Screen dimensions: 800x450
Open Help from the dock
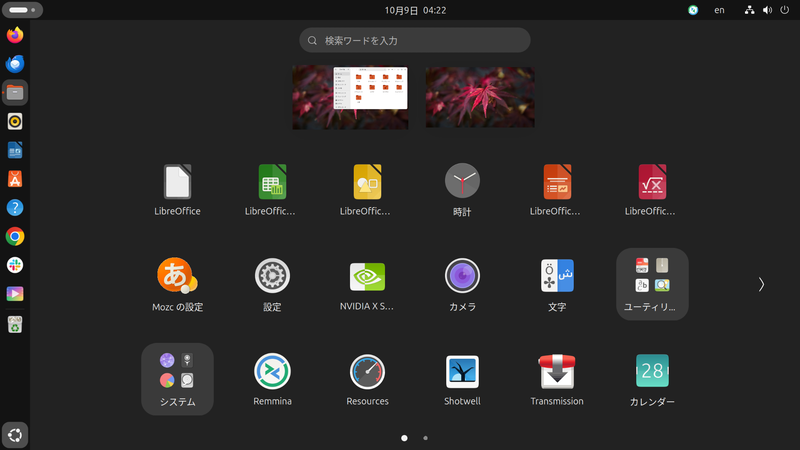pos(15,208)
